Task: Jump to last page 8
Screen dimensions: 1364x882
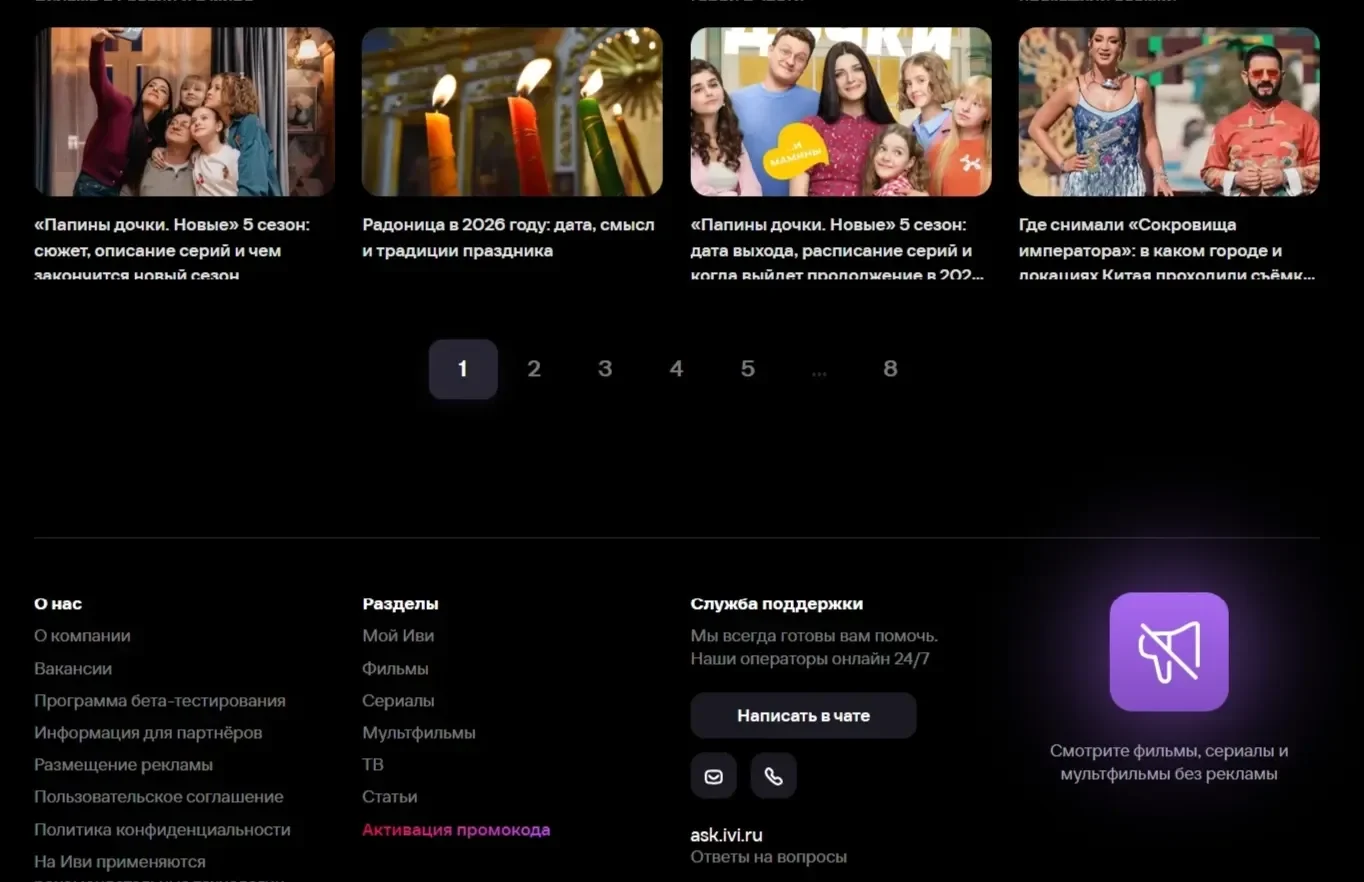Action: 890,369
